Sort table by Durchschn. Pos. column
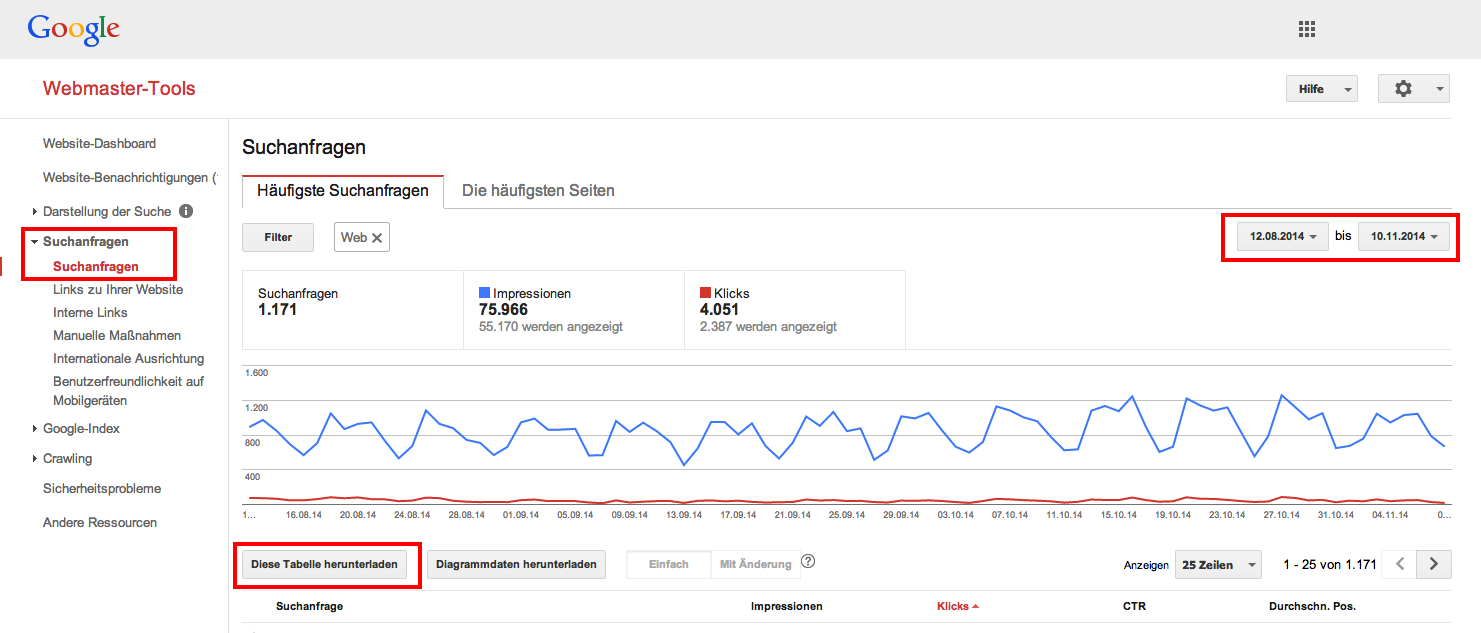Viewport: 1481px width, 633px height. coord(1312,607)
